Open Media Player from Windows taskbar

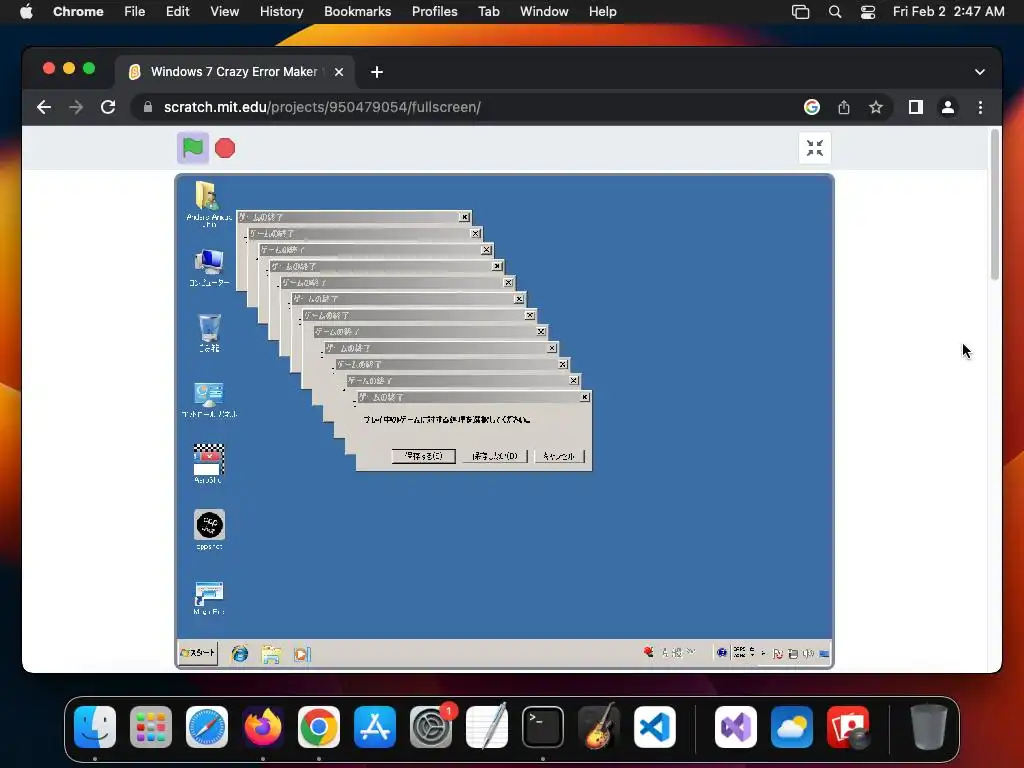point(302,653)
